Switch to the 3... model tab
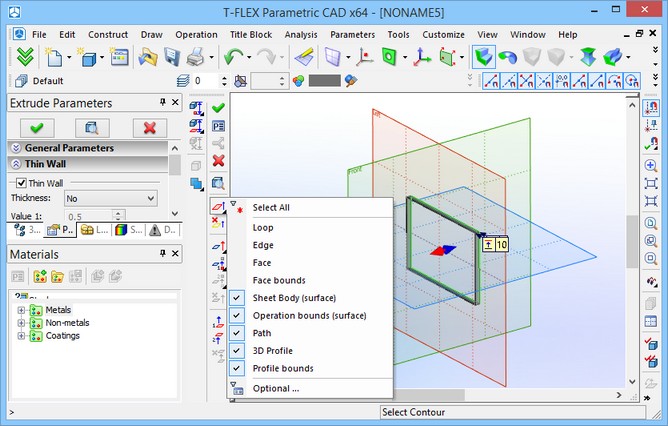The height and width of the screenshot is (426, 668). point(27,230)
